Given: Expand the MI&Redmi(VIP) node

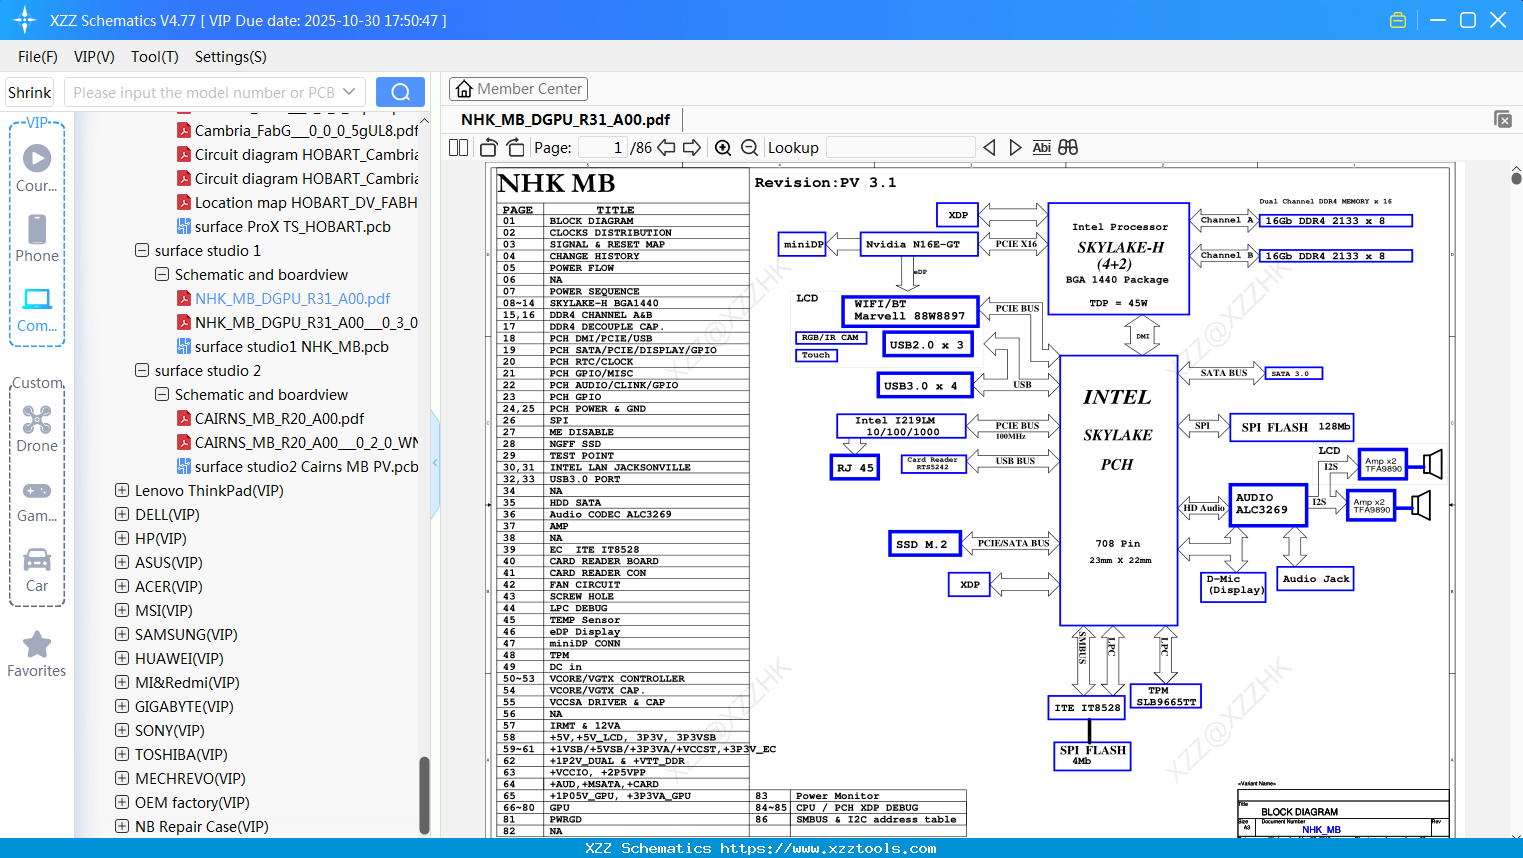Looking at the screenshot, I should click(x=122, y=682).
